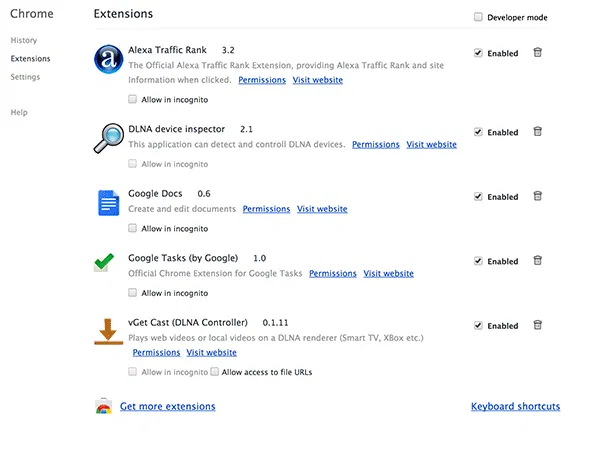Screen dimensions: 600x454
Task: Enable Developer mode checkbox
Action: (x=478, y=17)
